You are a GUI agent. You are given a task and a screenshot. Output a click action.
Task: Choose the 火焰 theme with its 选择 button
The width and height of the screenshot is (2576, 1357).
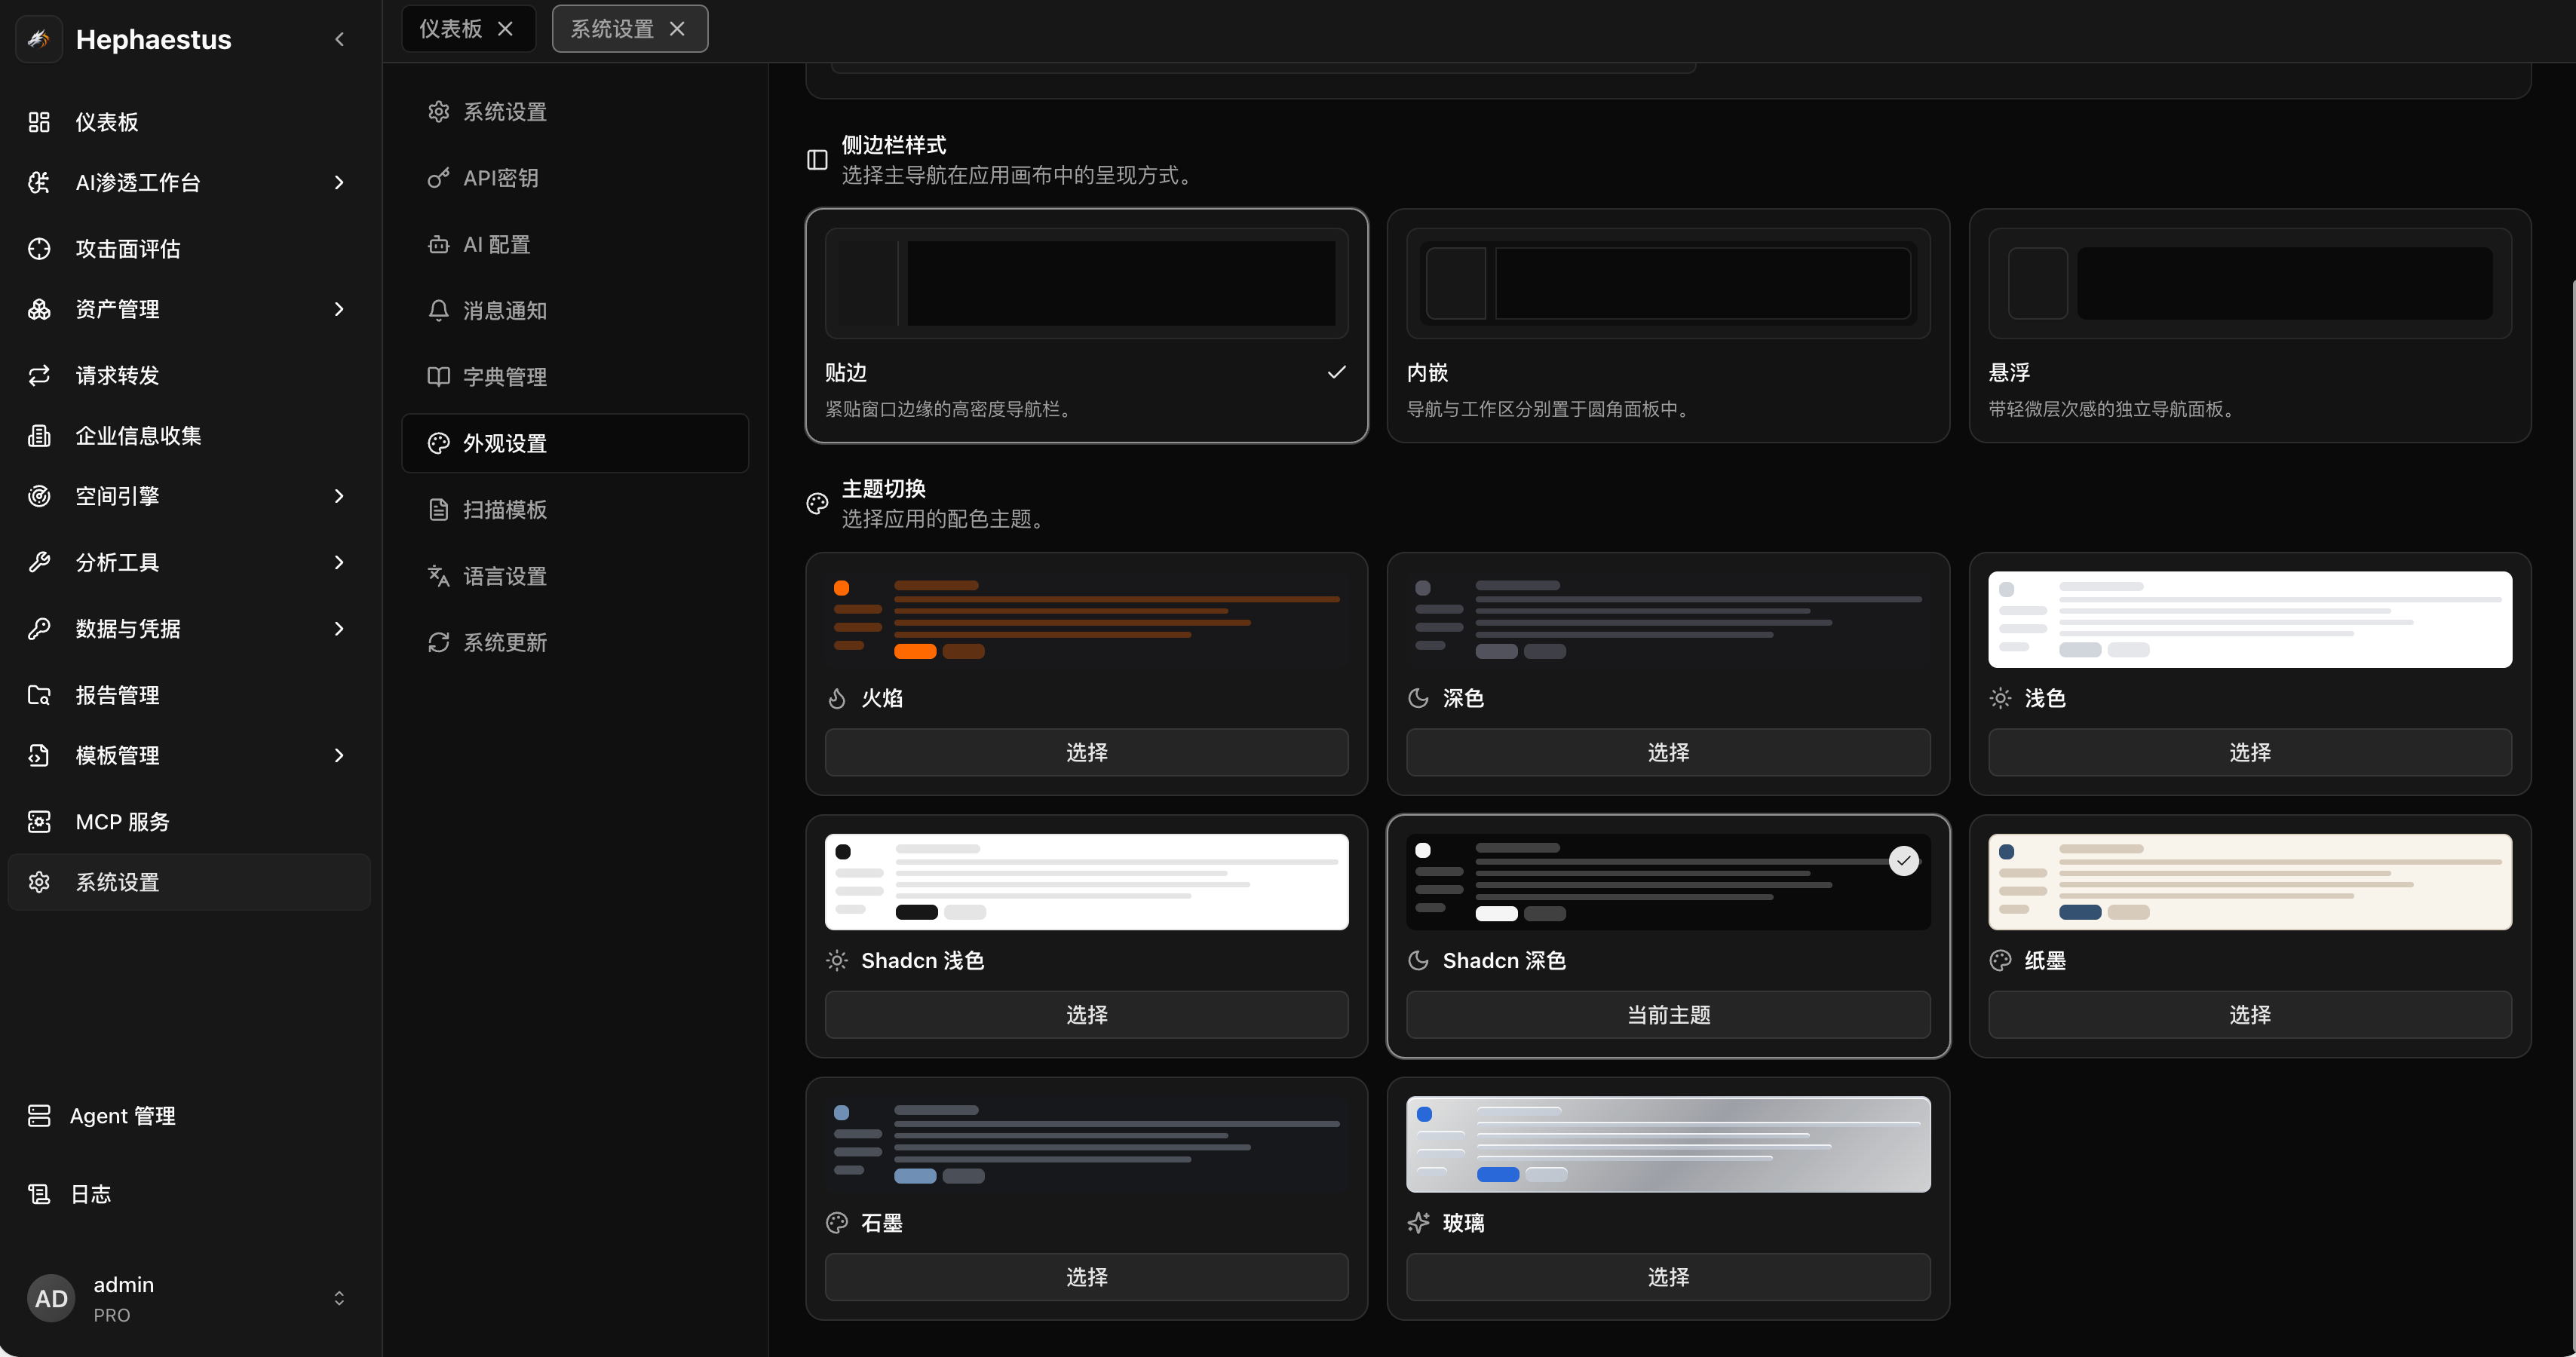pyautogui.click(x=1086, y=752)
